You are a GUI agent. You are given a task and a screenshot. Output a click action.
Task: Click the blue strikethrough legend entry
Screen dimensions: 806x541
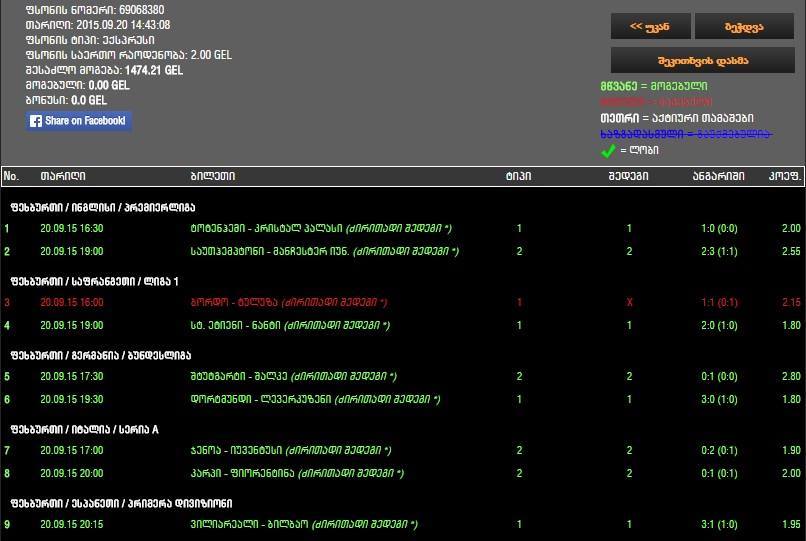coord(686,134)
